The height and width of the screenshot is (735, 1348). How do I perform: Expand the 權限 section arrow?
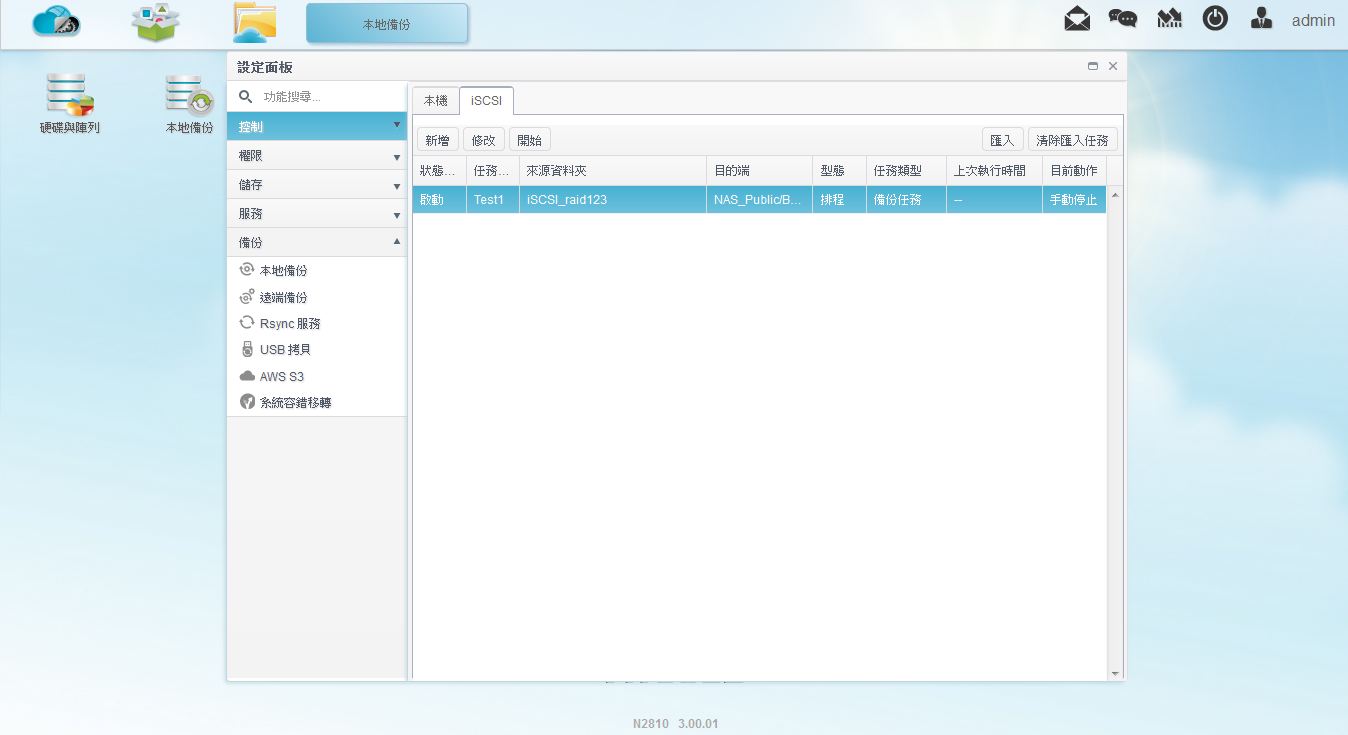tap(397, 157)
